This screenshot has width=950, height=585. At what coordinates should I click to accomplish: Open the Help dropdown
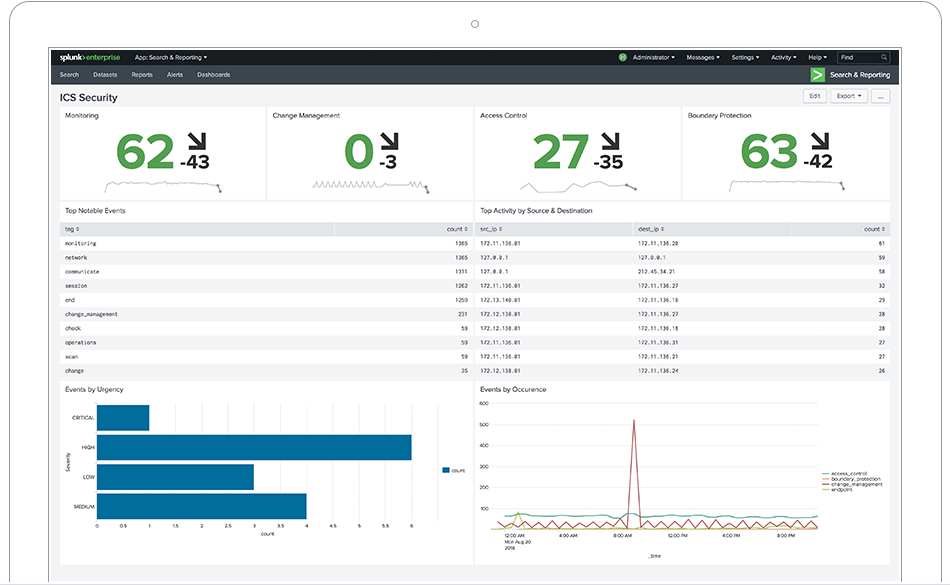pos(817,58)
